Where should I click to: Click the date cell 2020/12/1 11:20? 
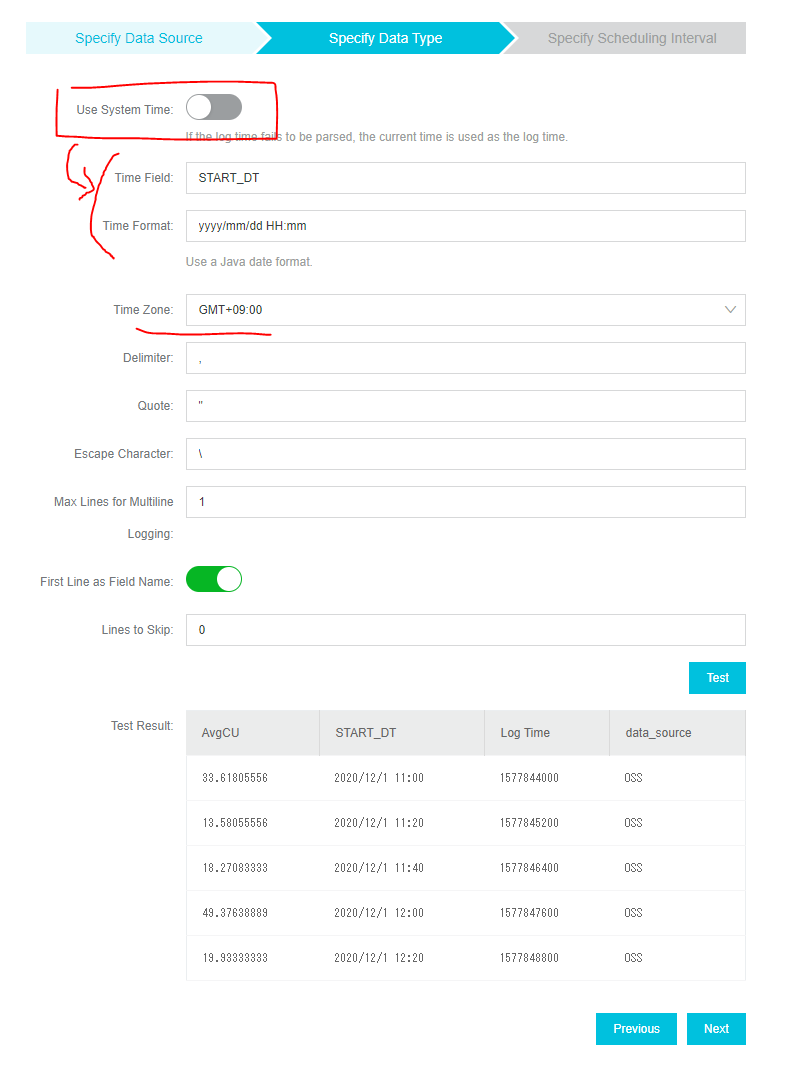(379, 823)
